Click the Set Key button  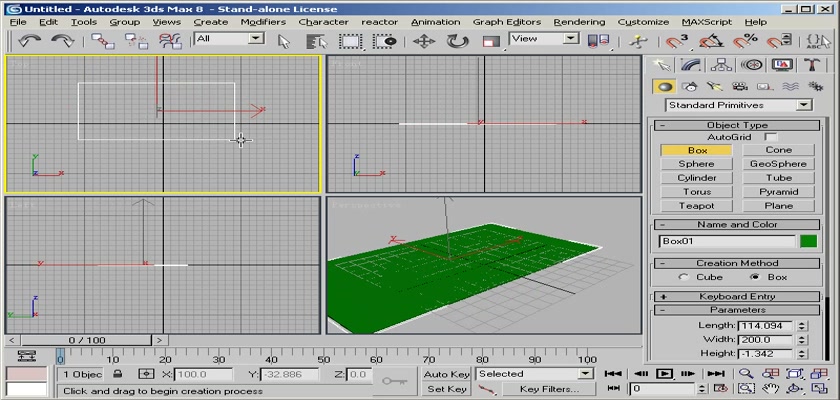[446, 389]
